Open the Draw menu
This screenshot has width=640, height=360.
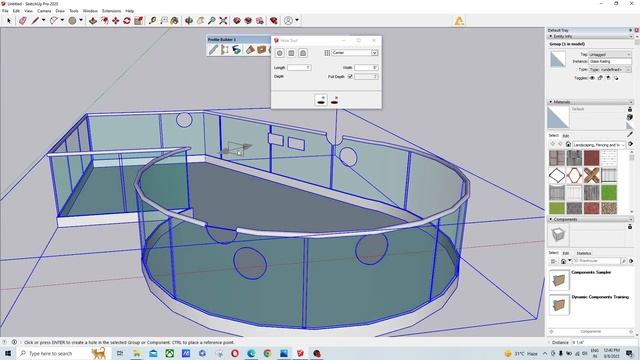pos(60,11)
